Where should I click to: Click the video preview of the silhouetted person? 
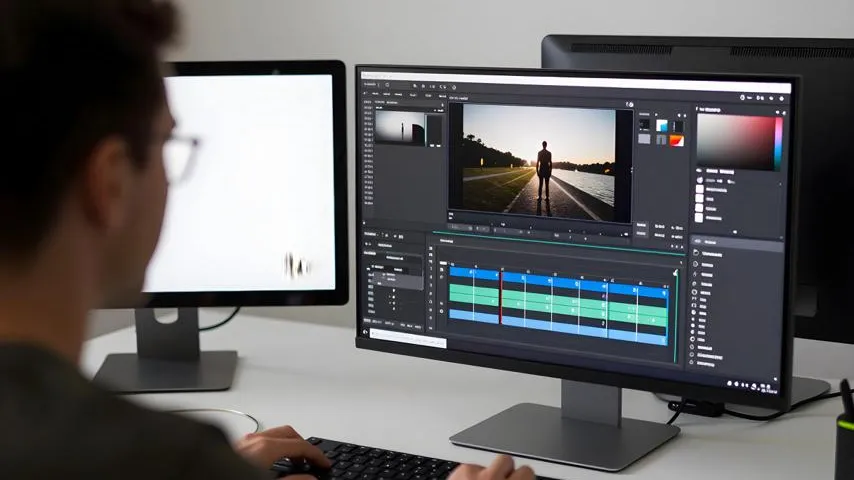[x=539, y=162]
